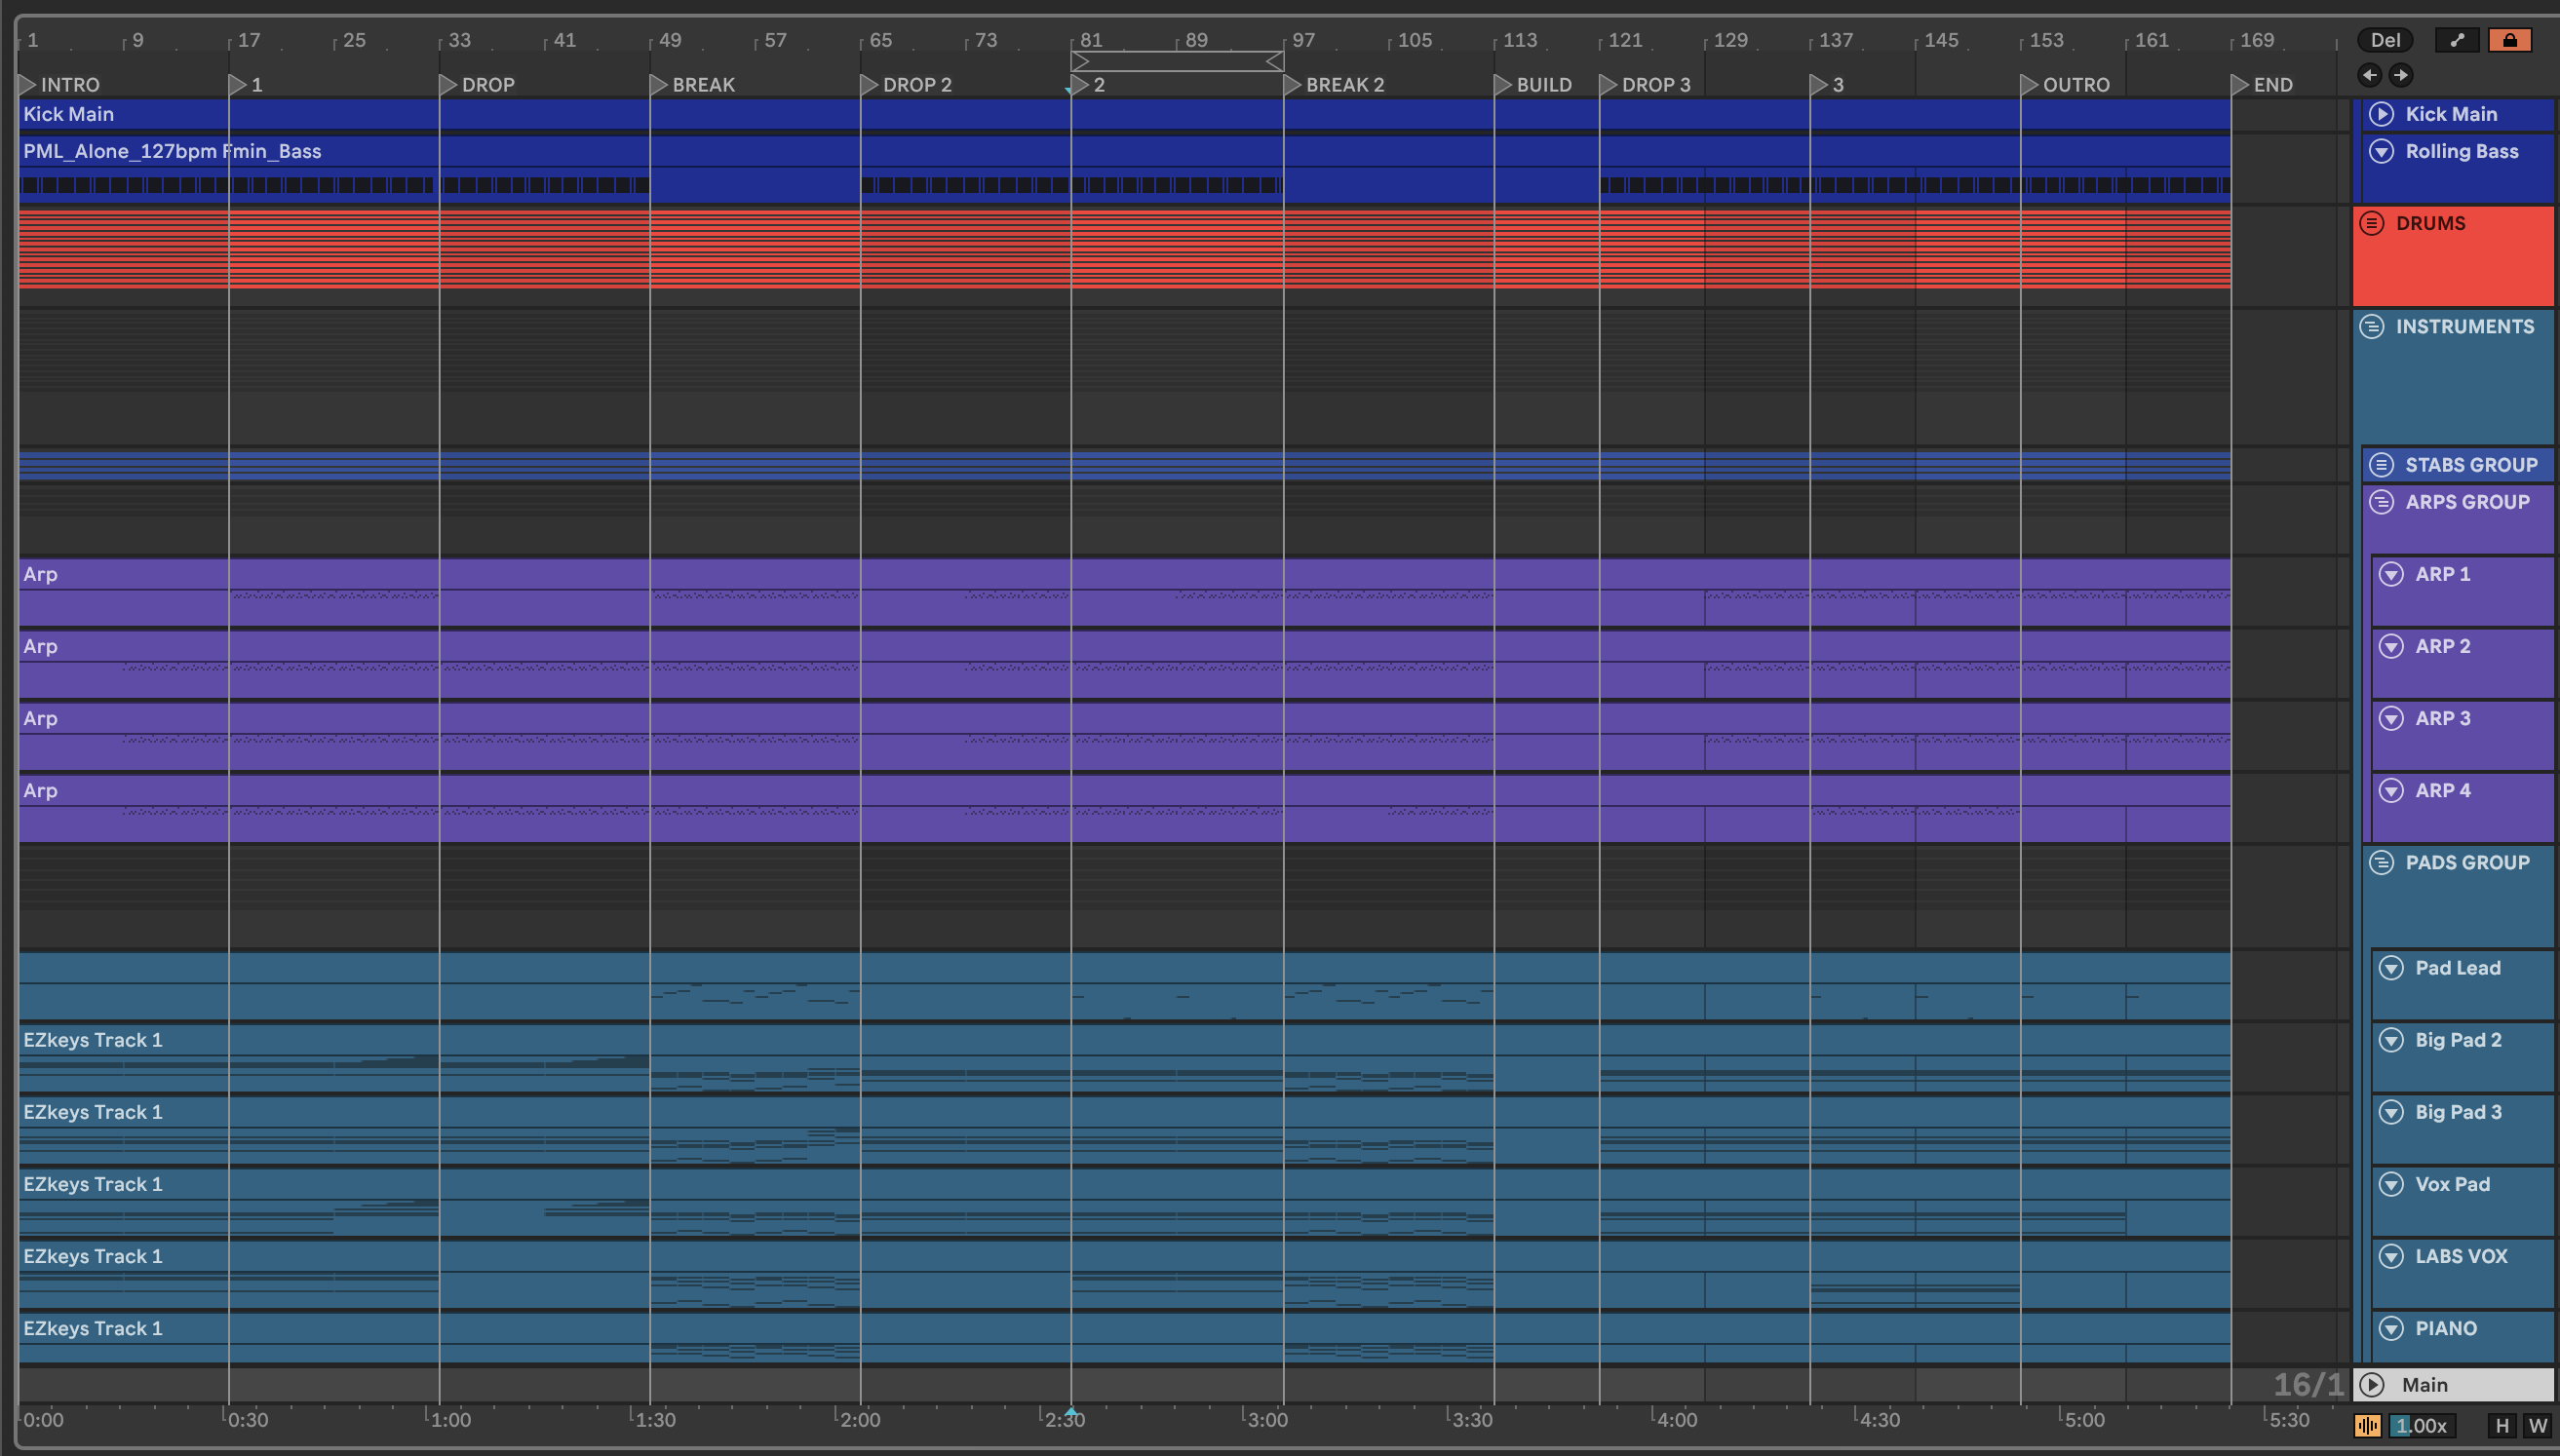Click the W optimize width button
2560x1456 pixels.
tap(2537, 1425)
